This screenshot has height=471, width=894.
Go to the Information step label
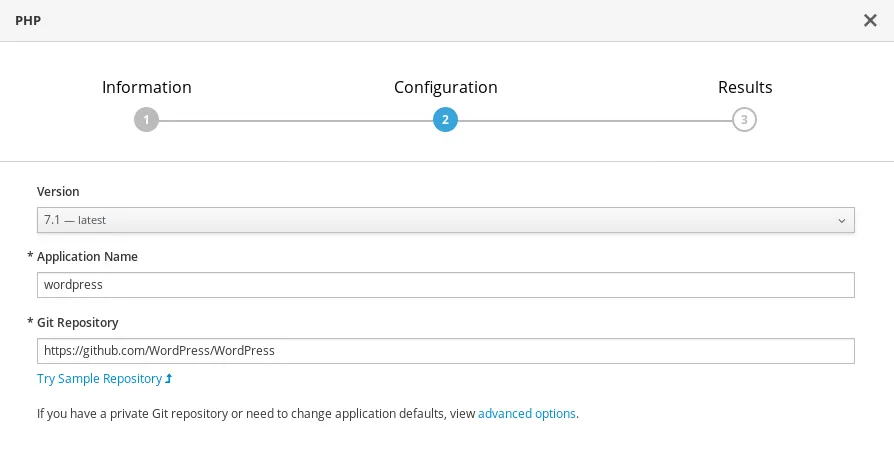(146, 87)
